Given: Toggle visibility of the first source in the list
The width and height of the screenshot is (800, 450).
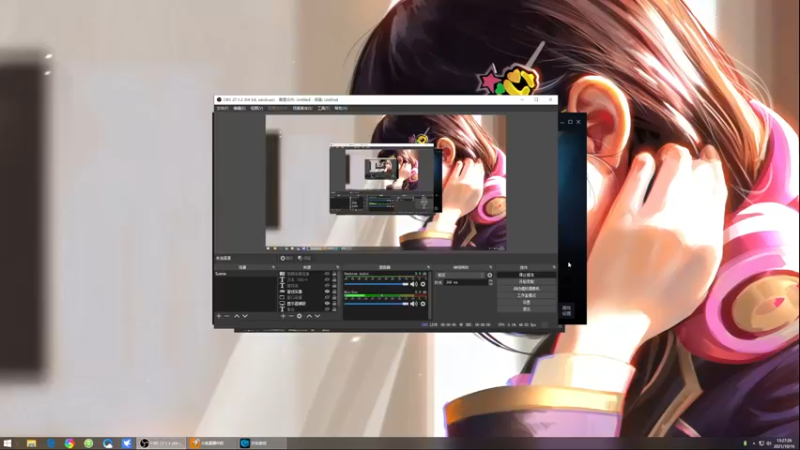Looking at the screenshot, I should 327,274.
